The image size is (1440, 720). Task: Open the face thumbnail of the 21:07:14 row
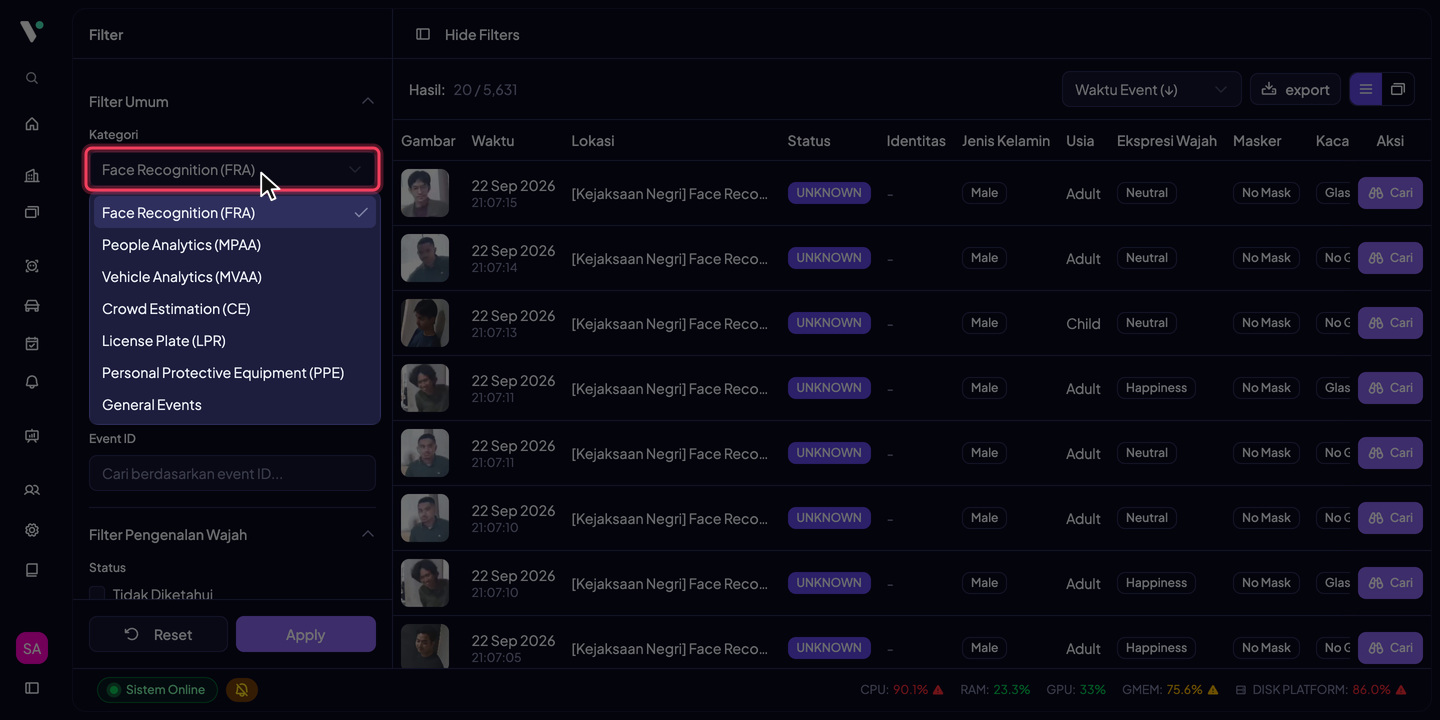[x=425, y=258]
